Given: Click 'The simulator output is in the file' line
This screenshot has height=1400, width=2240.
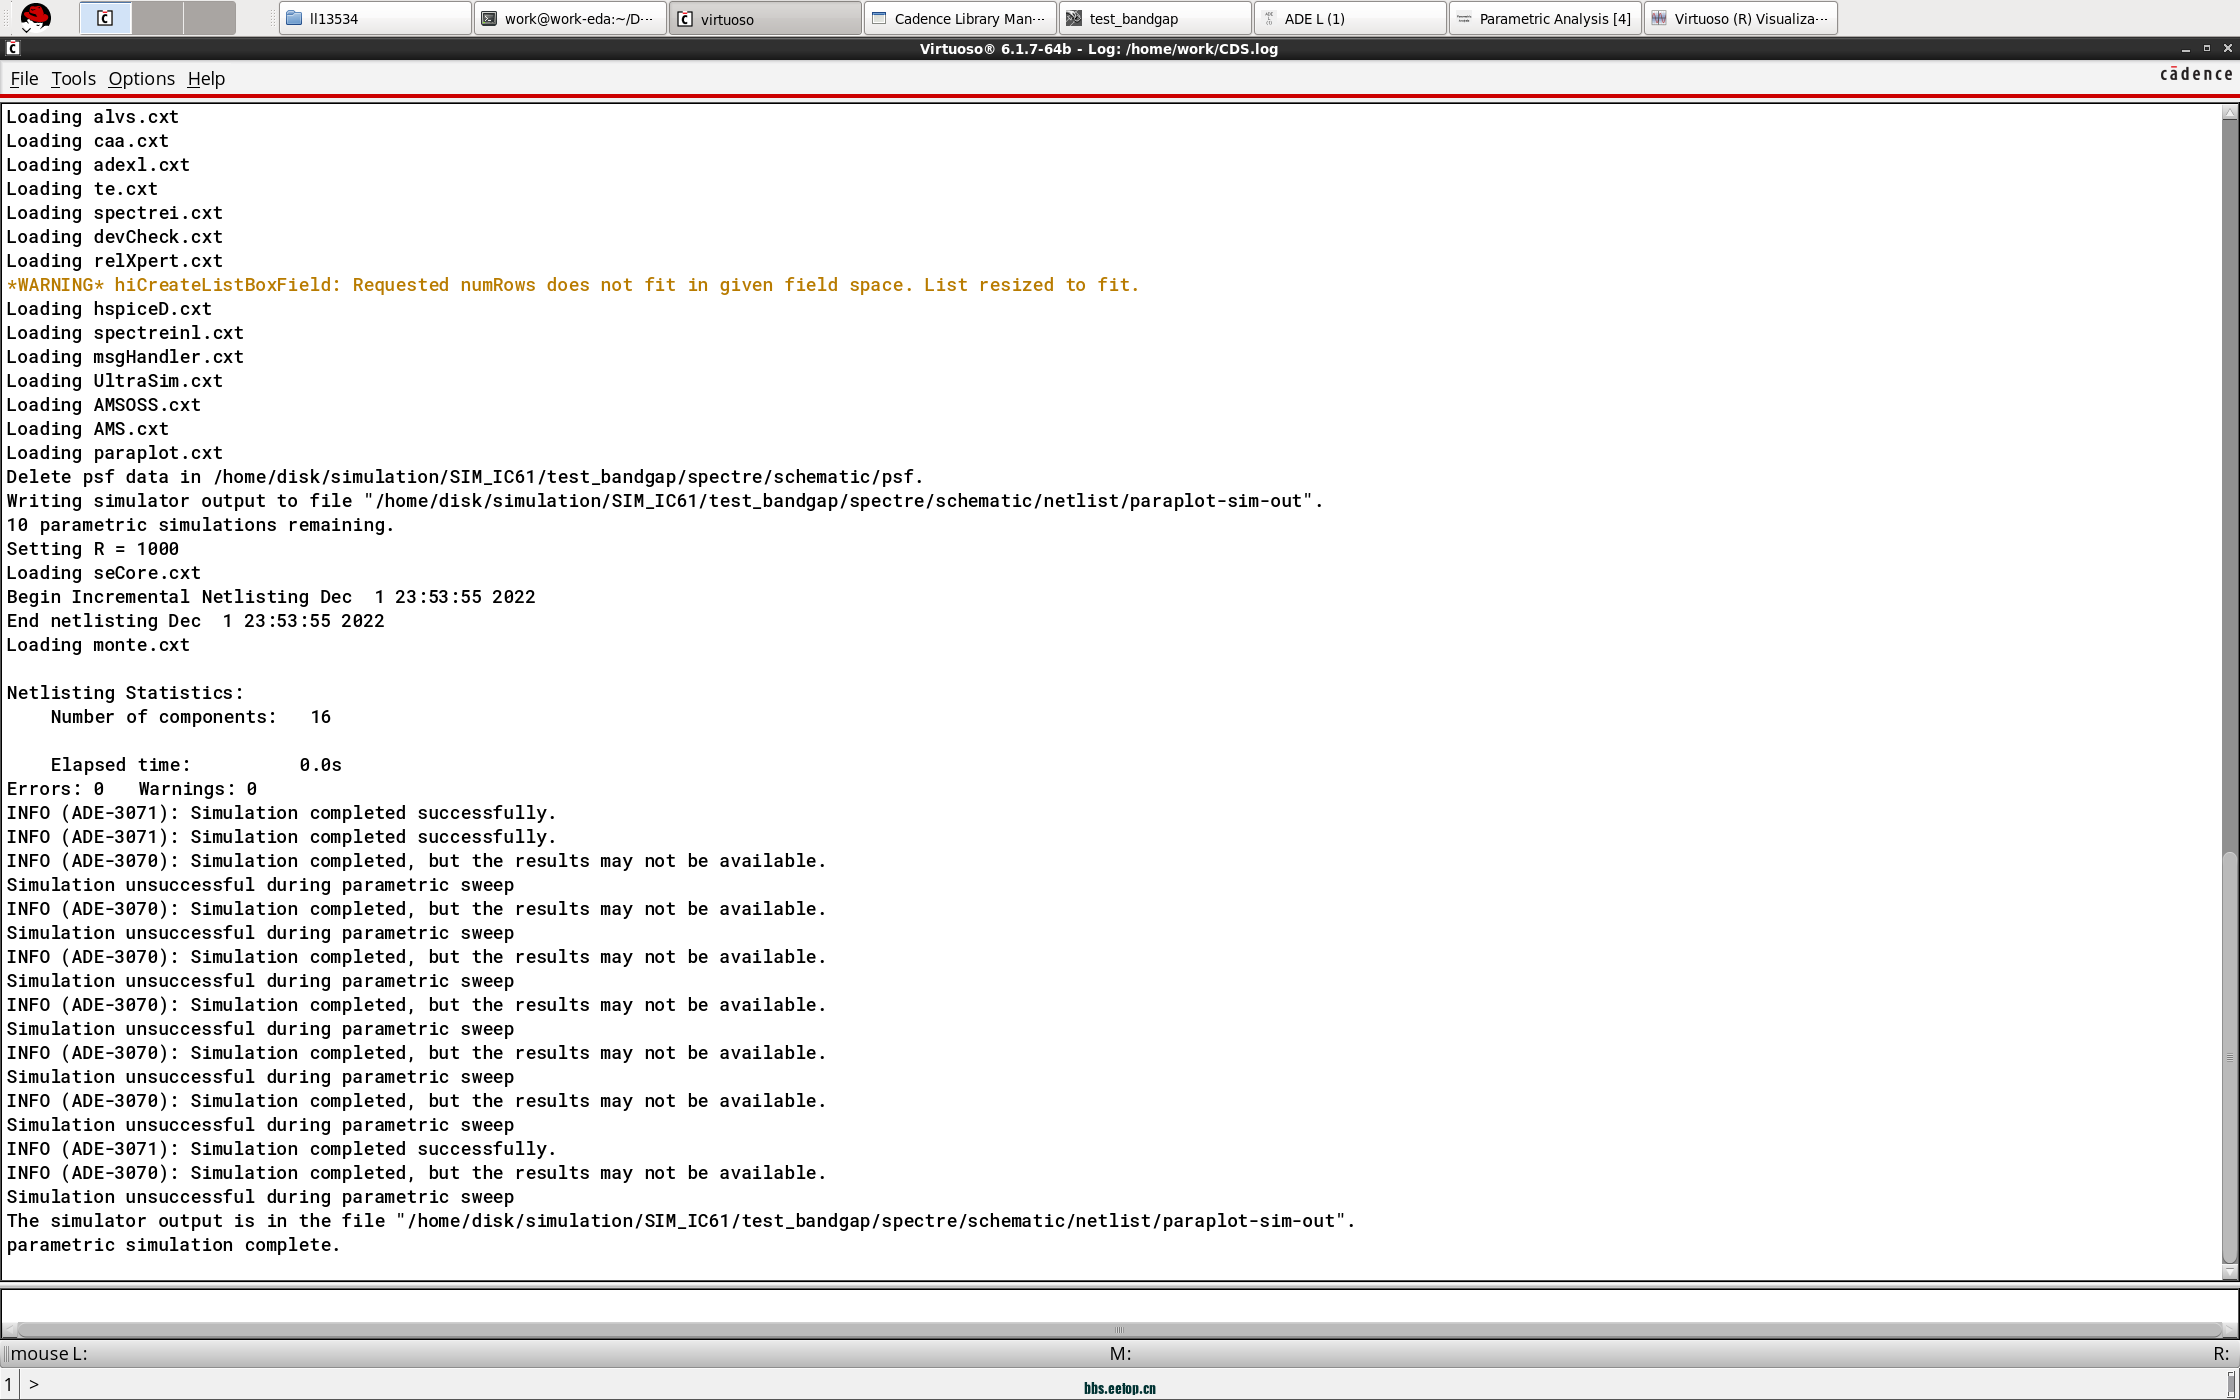Looking at the screenshot, I should click(681, 1221).
